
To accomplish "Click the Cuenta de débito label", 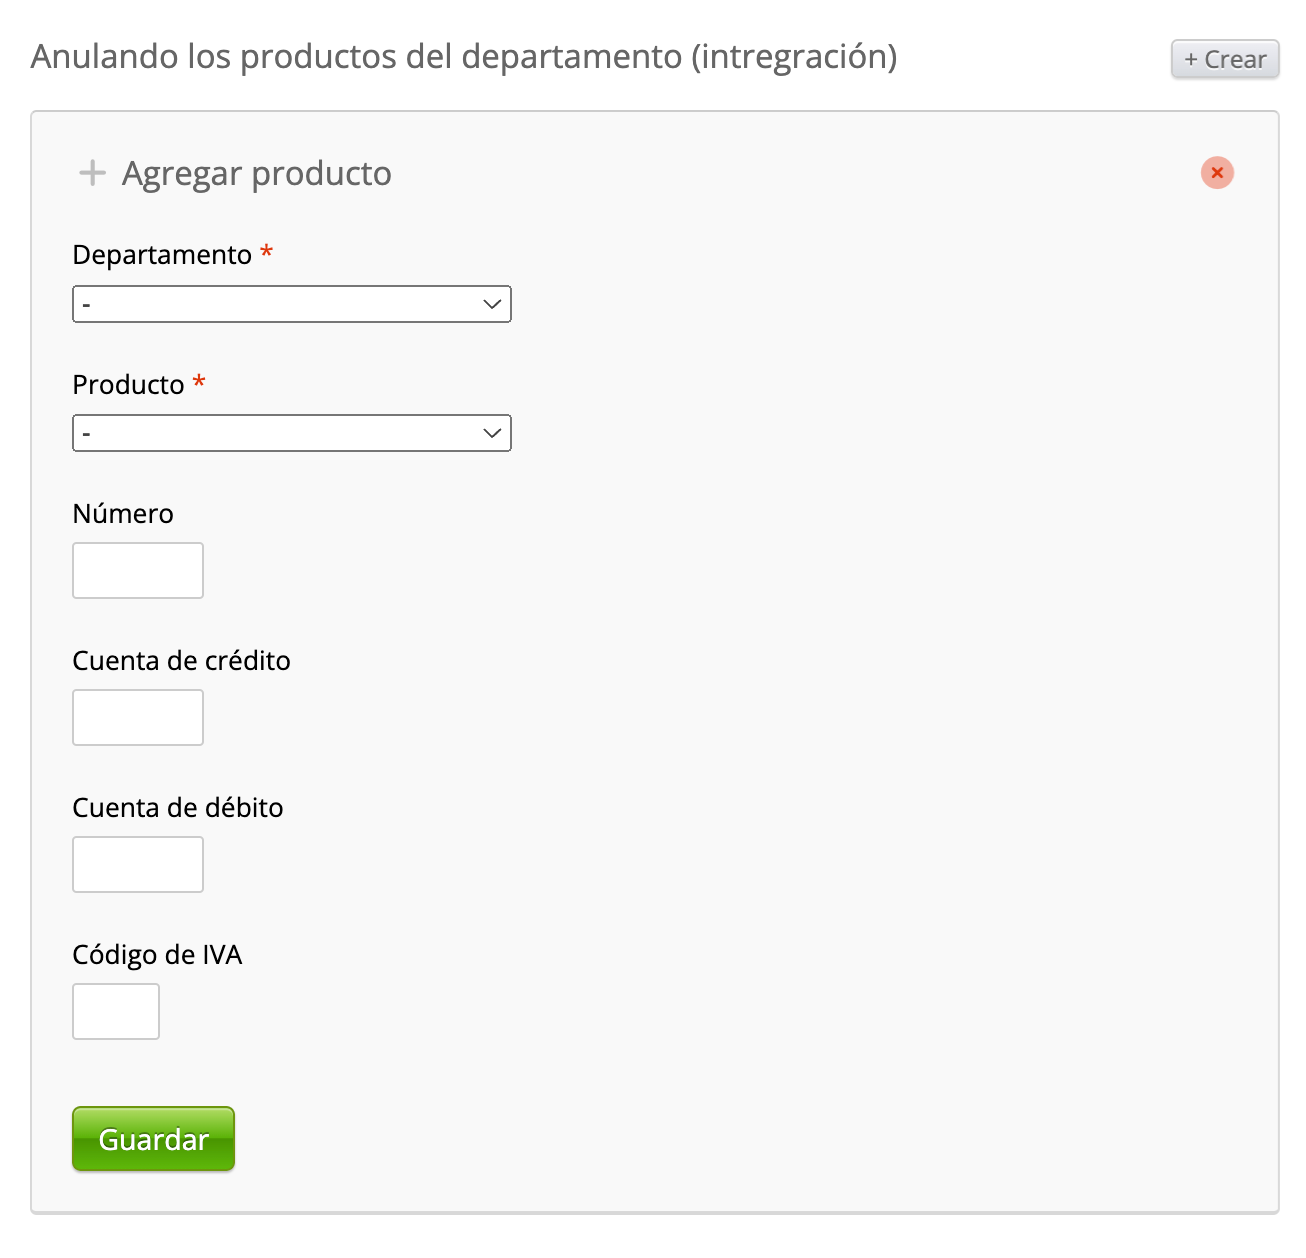I will tap(178, 808).
